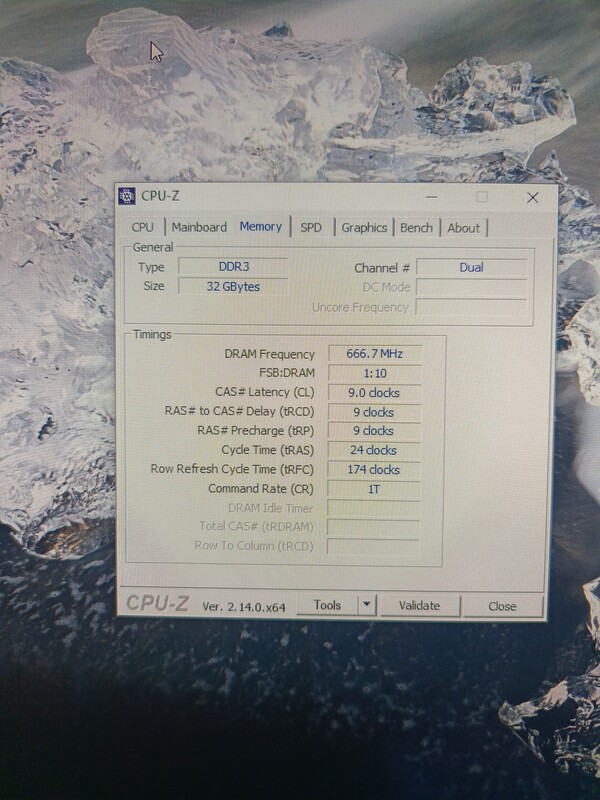Open the Bench tab
The width and height of the screenshot is (600, 800).
pyautogui.click(x=416, y=228)
